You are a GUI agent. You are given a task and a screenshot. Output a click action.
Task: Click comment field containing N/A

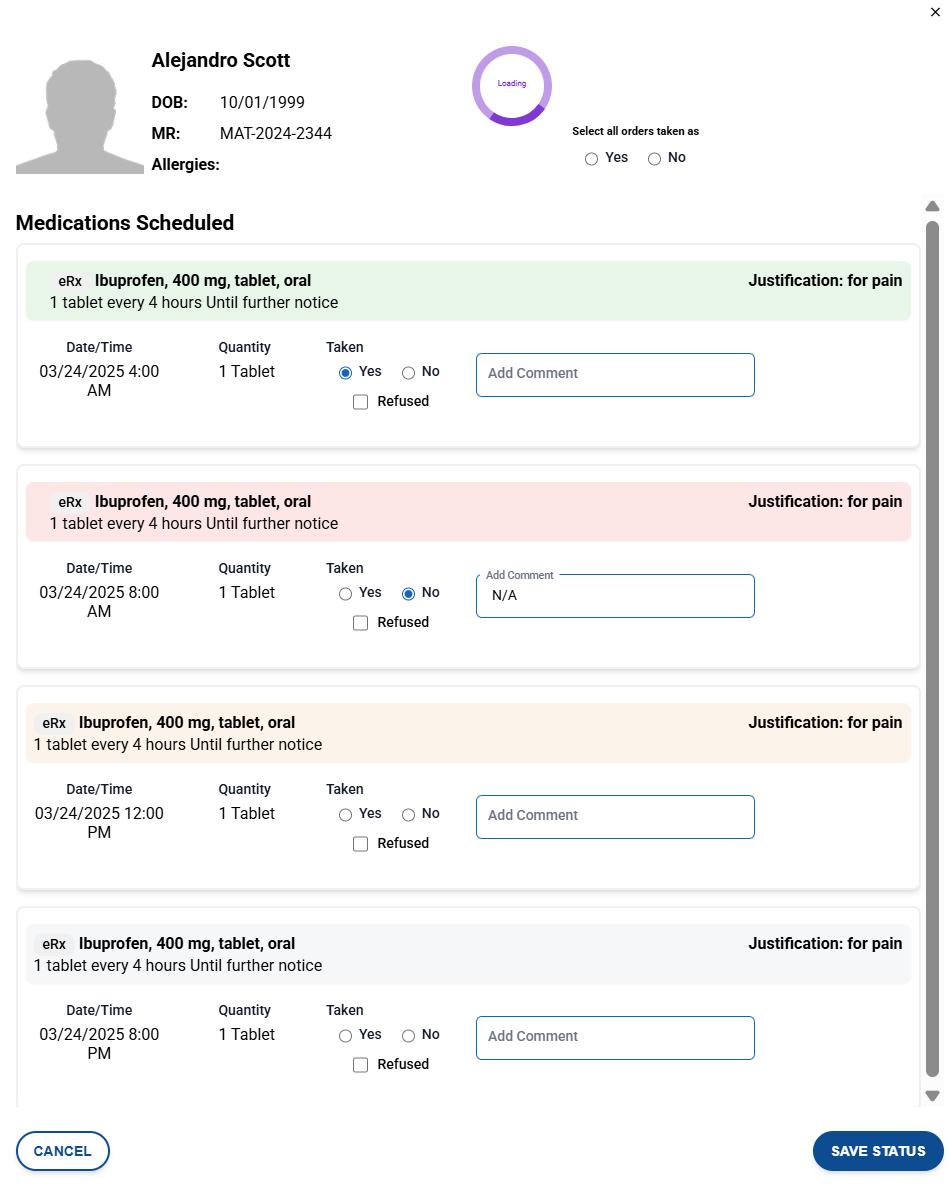615,596
